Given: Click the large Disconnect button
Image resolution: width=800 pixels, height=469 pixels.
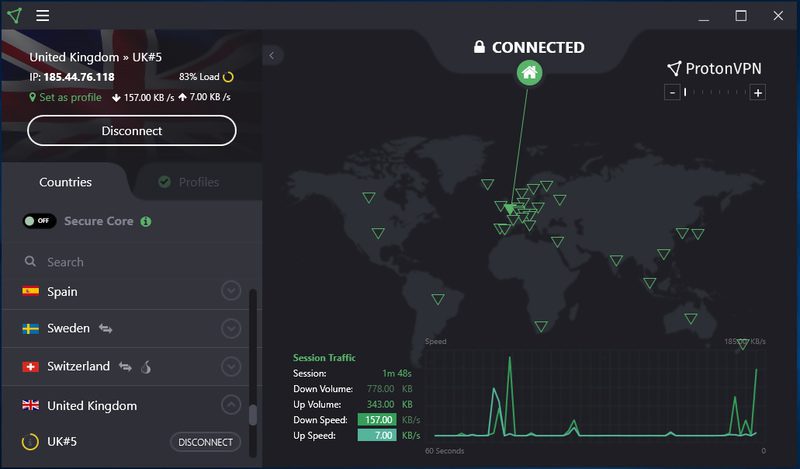Looking at the screenshot, I should [132, 131].
